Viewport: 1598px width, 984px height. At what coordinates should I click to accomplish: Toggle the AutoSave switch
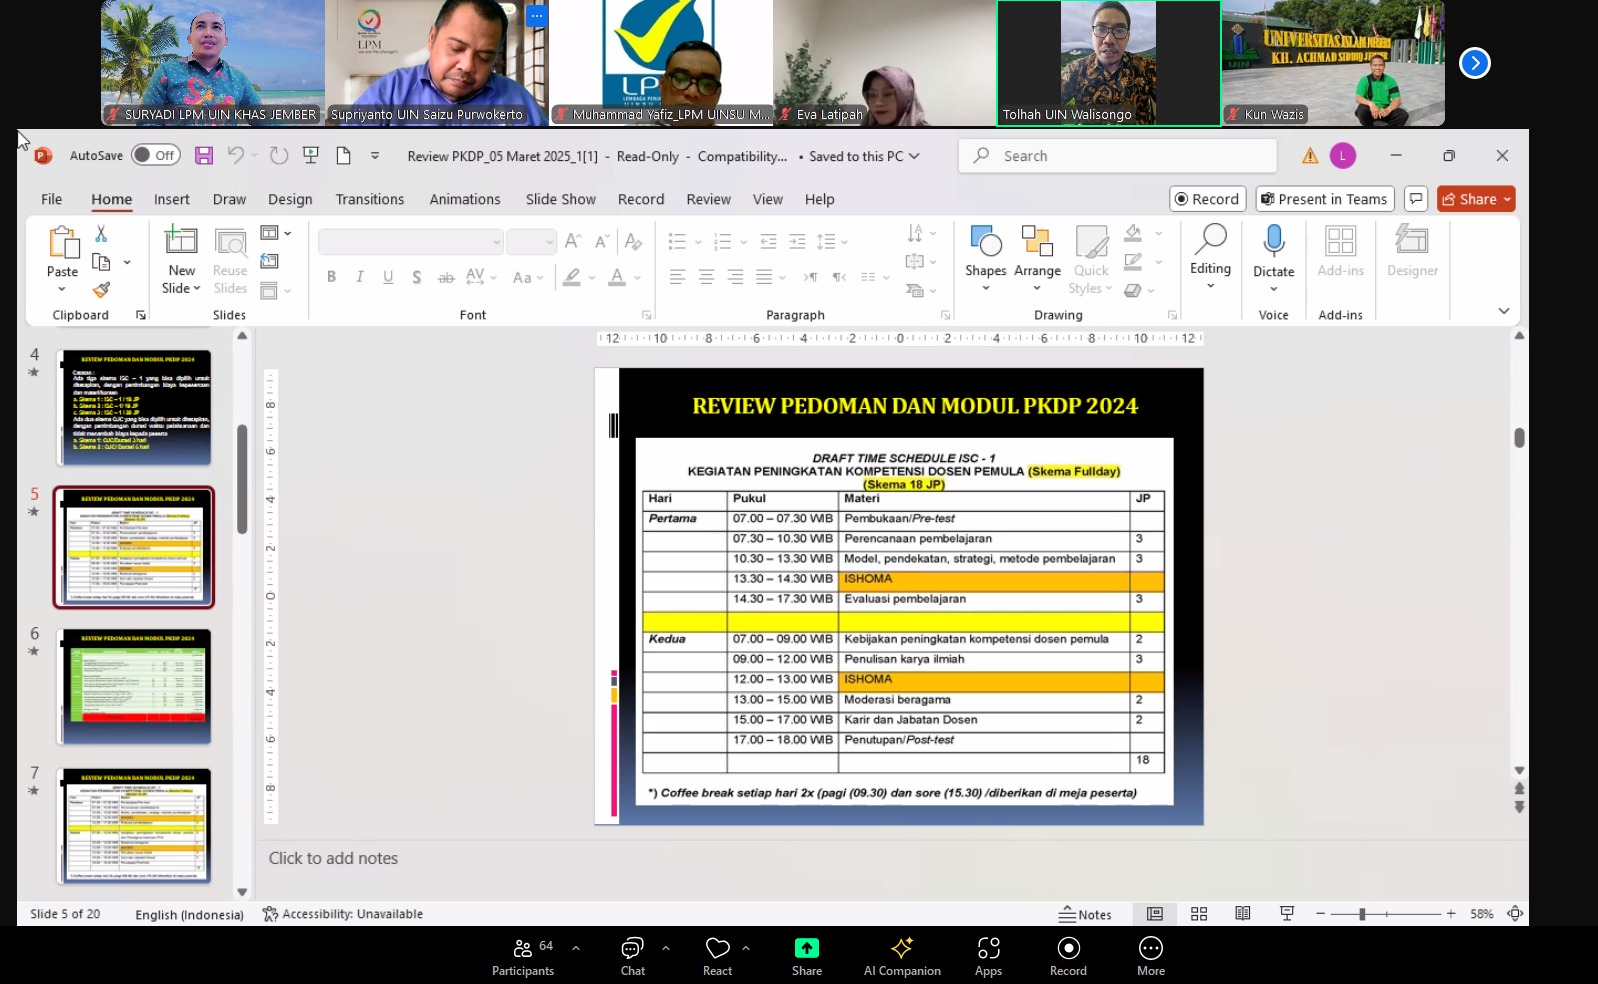click(x=156, y=155)
